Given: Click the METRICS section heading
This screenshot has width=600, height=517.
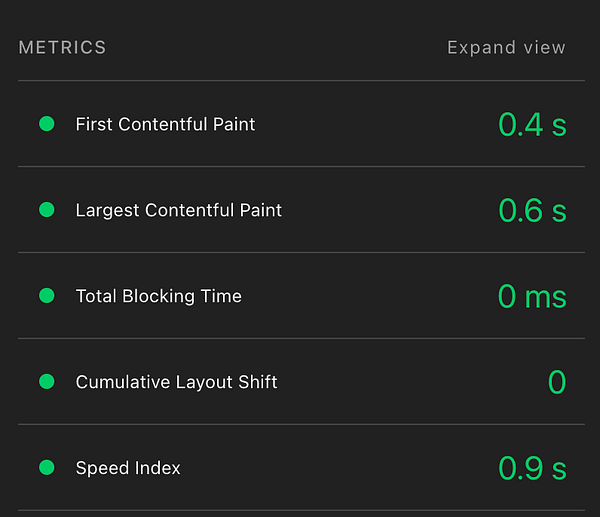Looking at the screenshot, I should pos(62,48).
